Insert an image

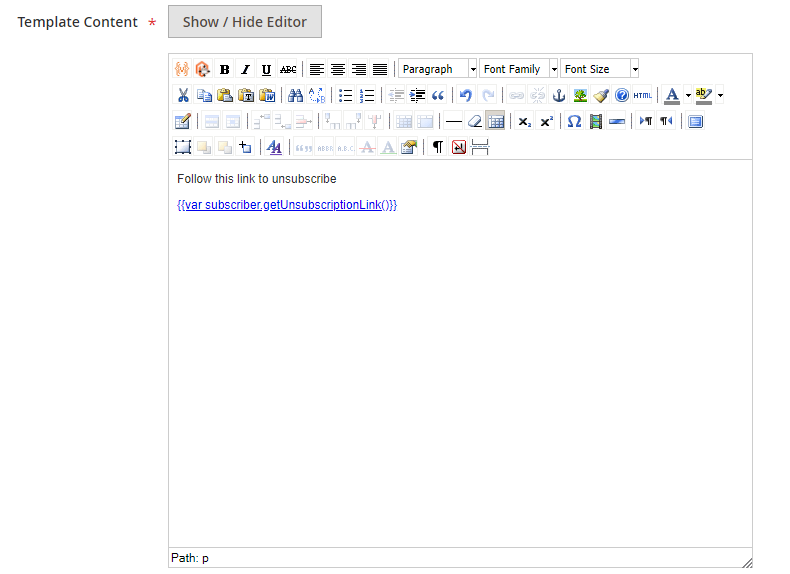pos(580,95)
